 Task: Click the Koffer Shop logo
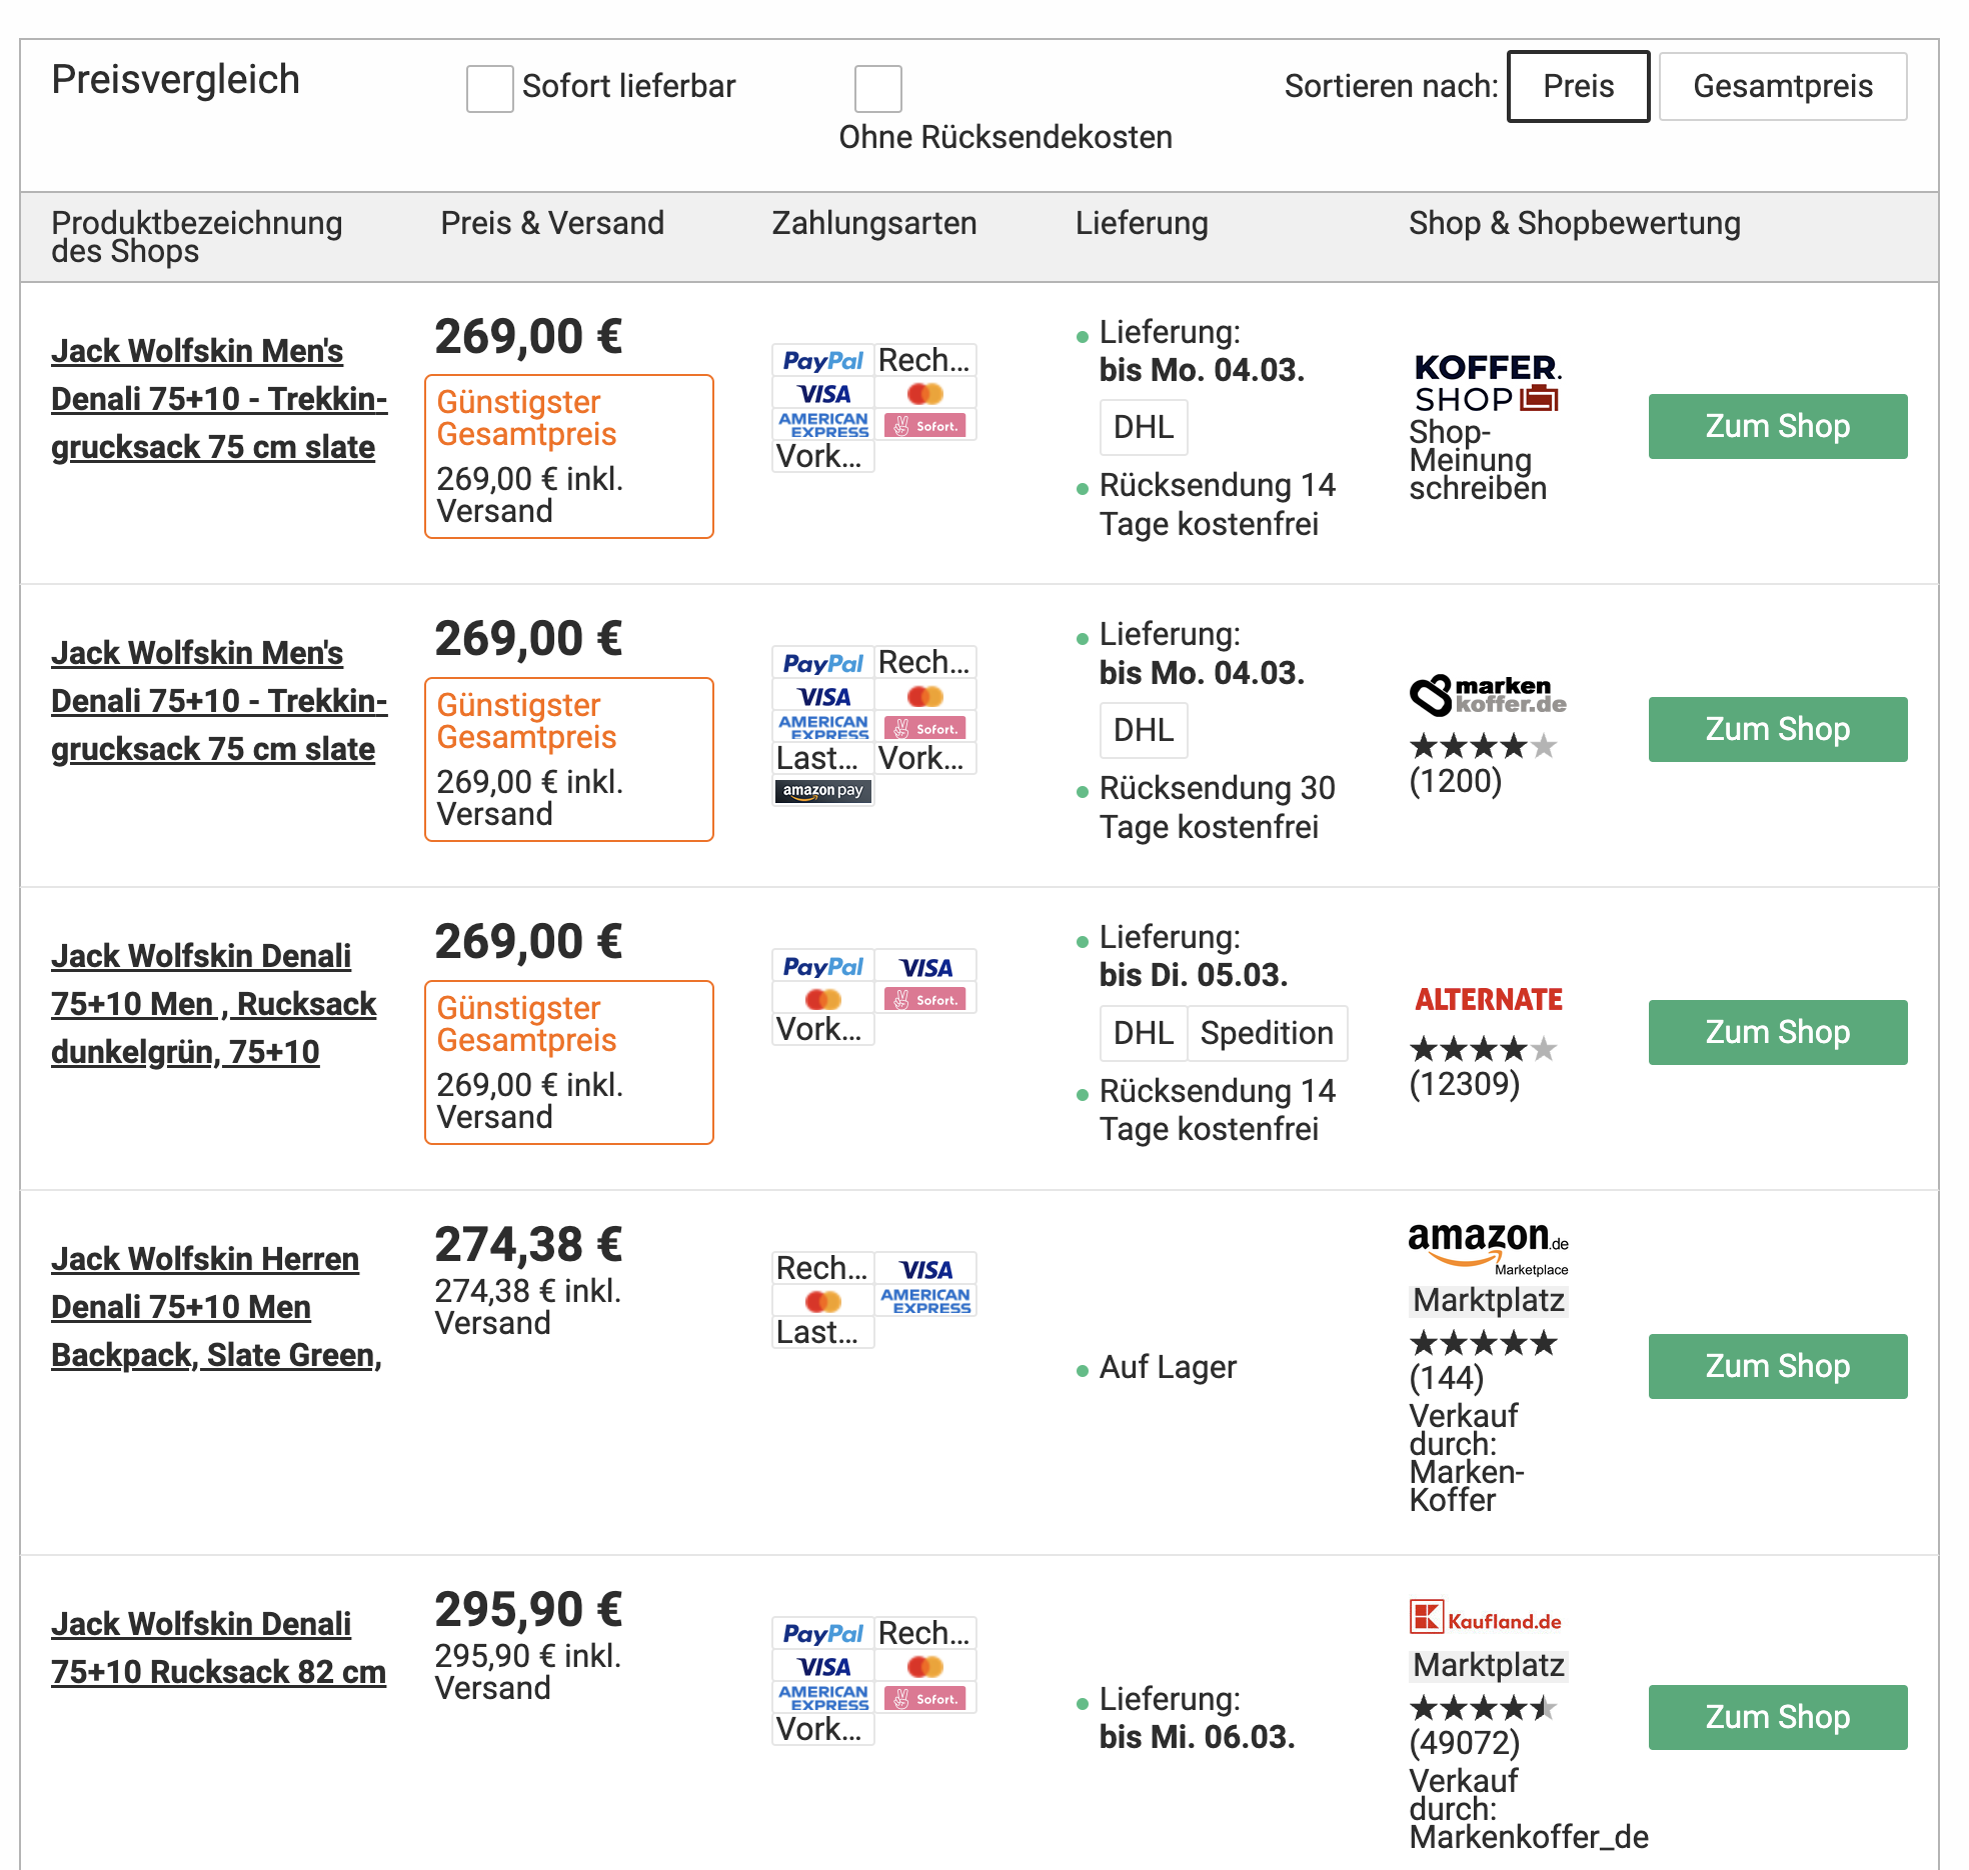[1487, 383]
